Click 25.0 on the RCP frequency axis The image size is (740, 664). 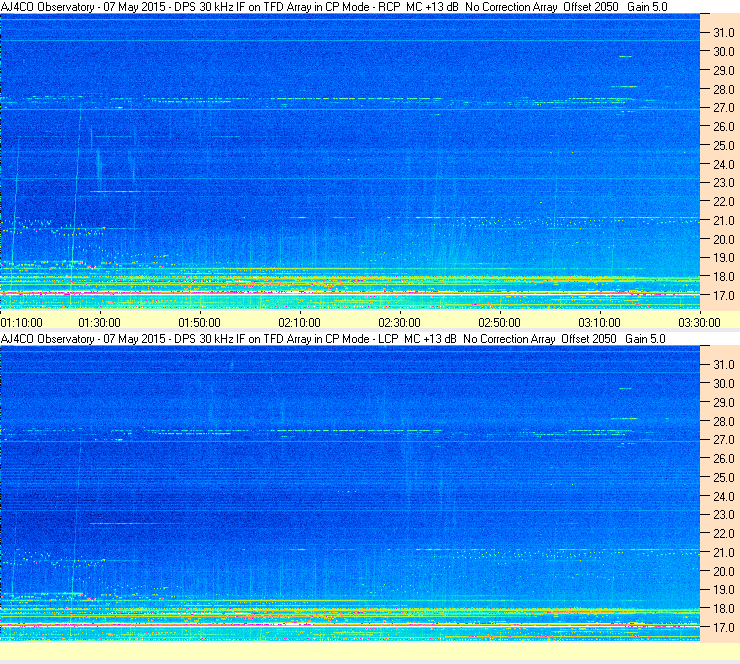[x=724, y=145]
